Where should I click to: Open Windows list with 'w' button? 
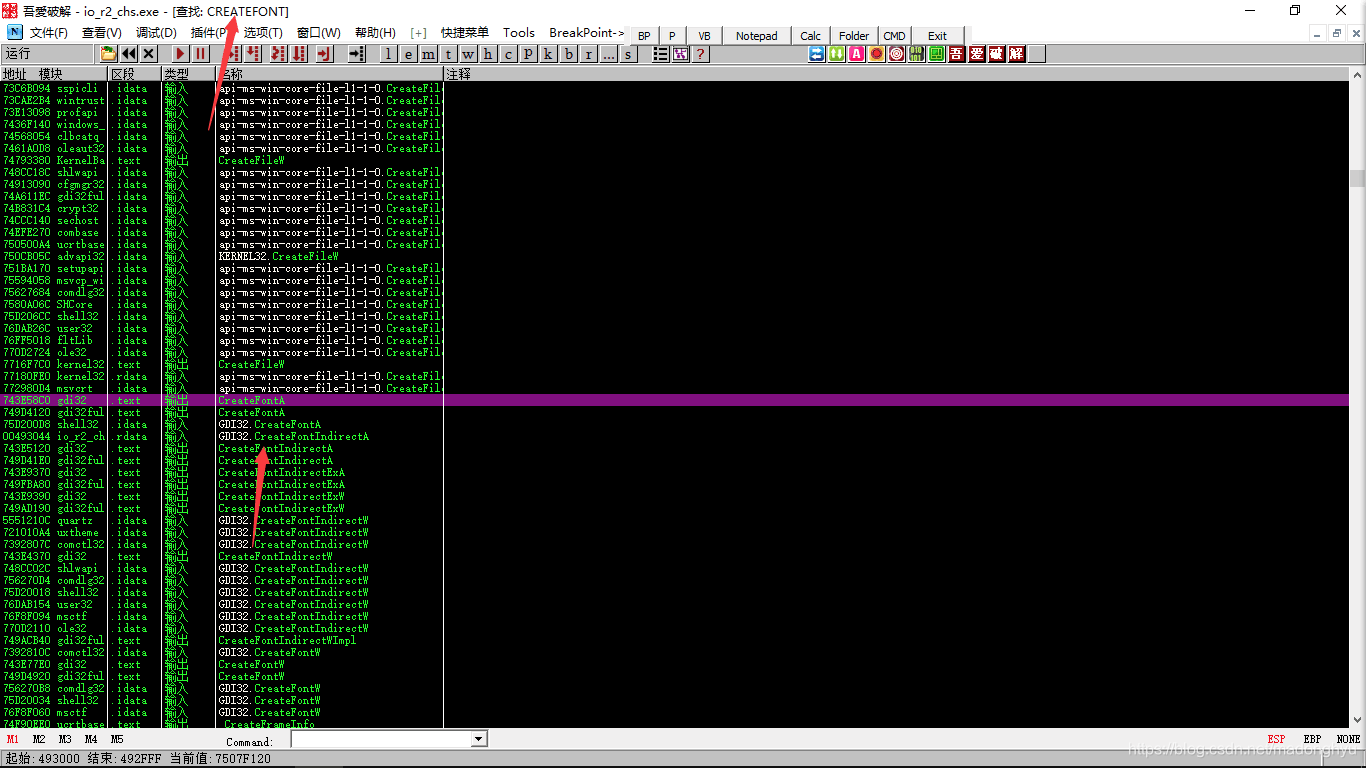point(469,54)
